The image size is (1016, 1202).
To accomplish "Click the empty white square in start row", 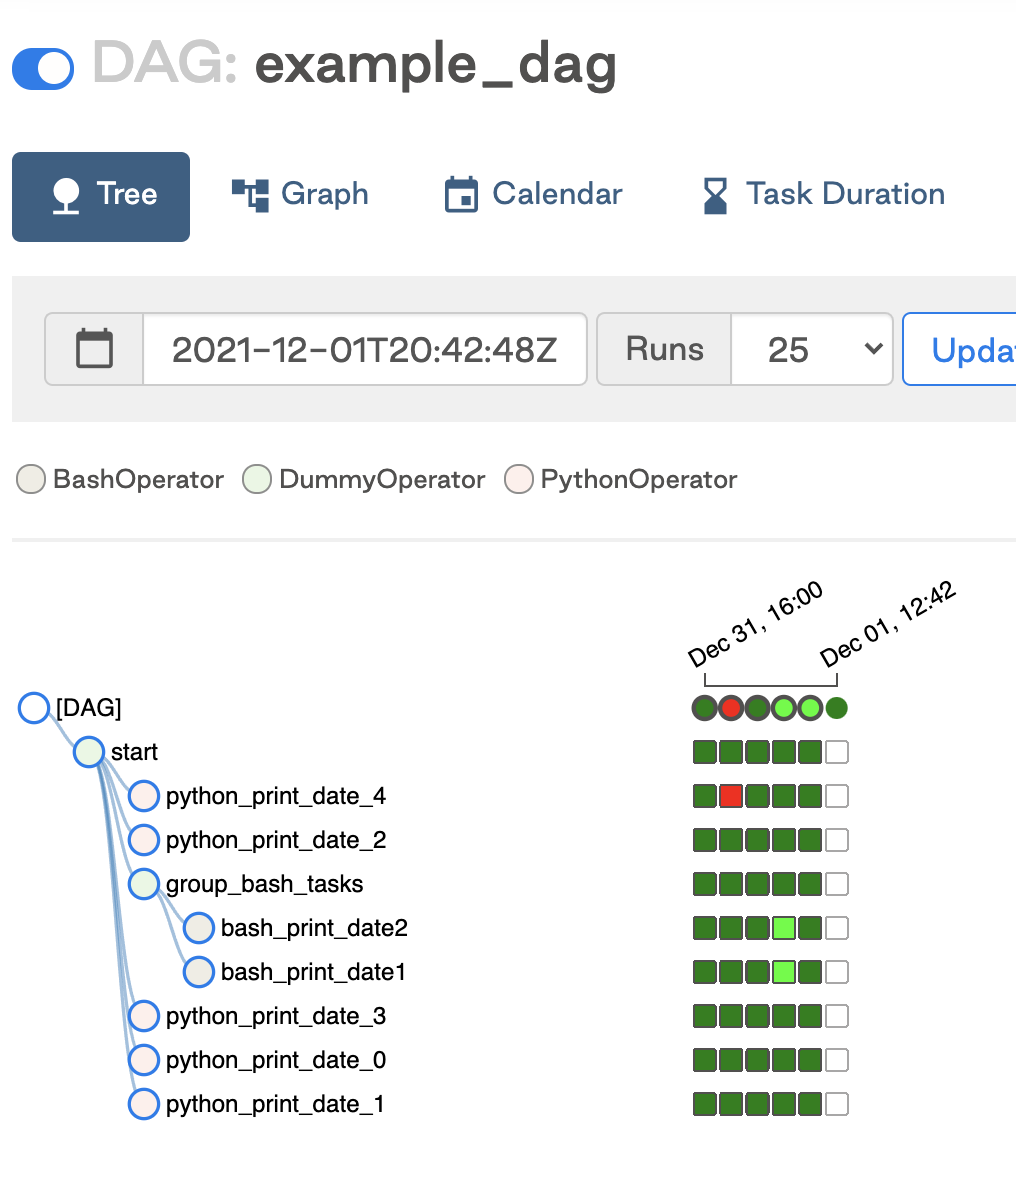I will pyautogui.click(x=837, y=752).
